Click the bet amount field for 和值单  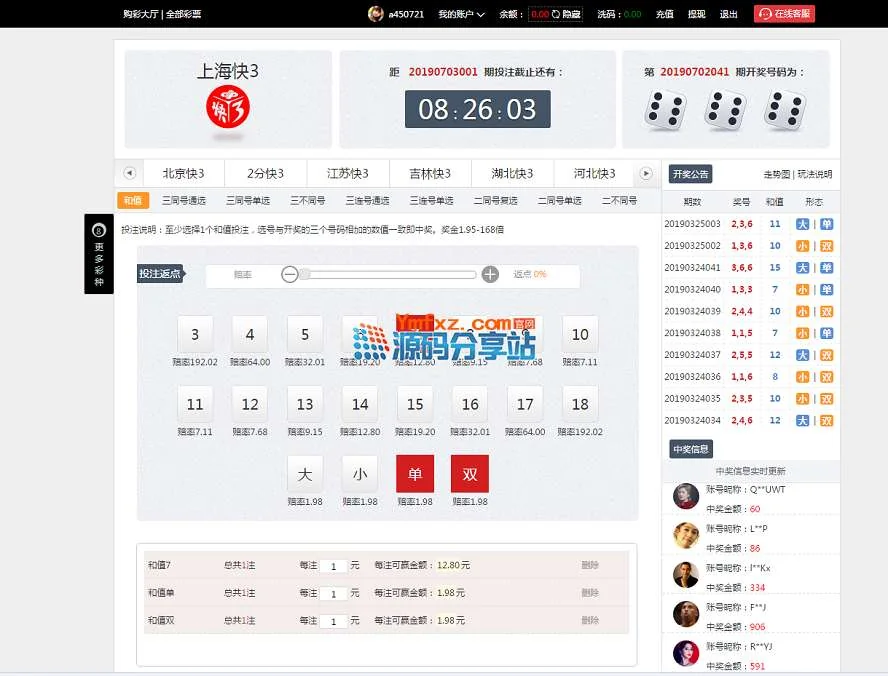click(333, 594)
